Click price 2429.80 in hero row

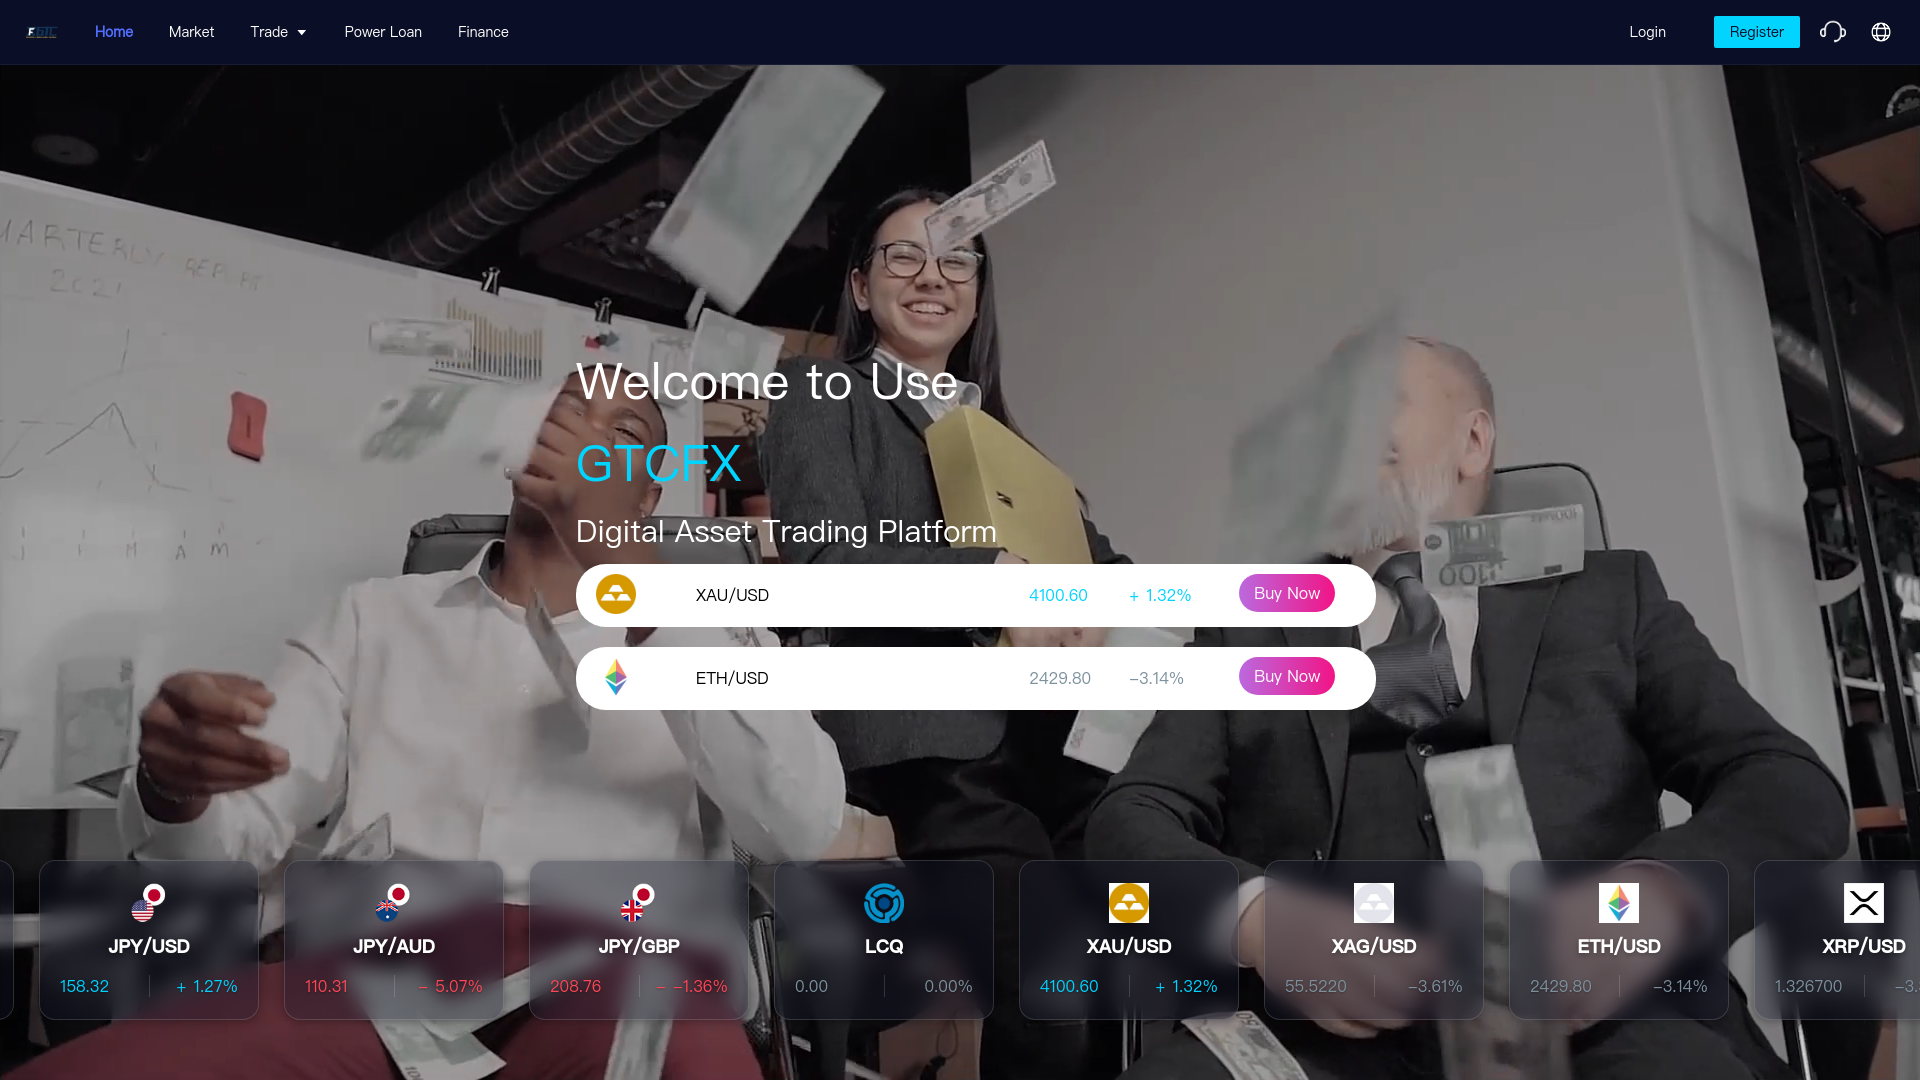click(x=1060, y=678)
